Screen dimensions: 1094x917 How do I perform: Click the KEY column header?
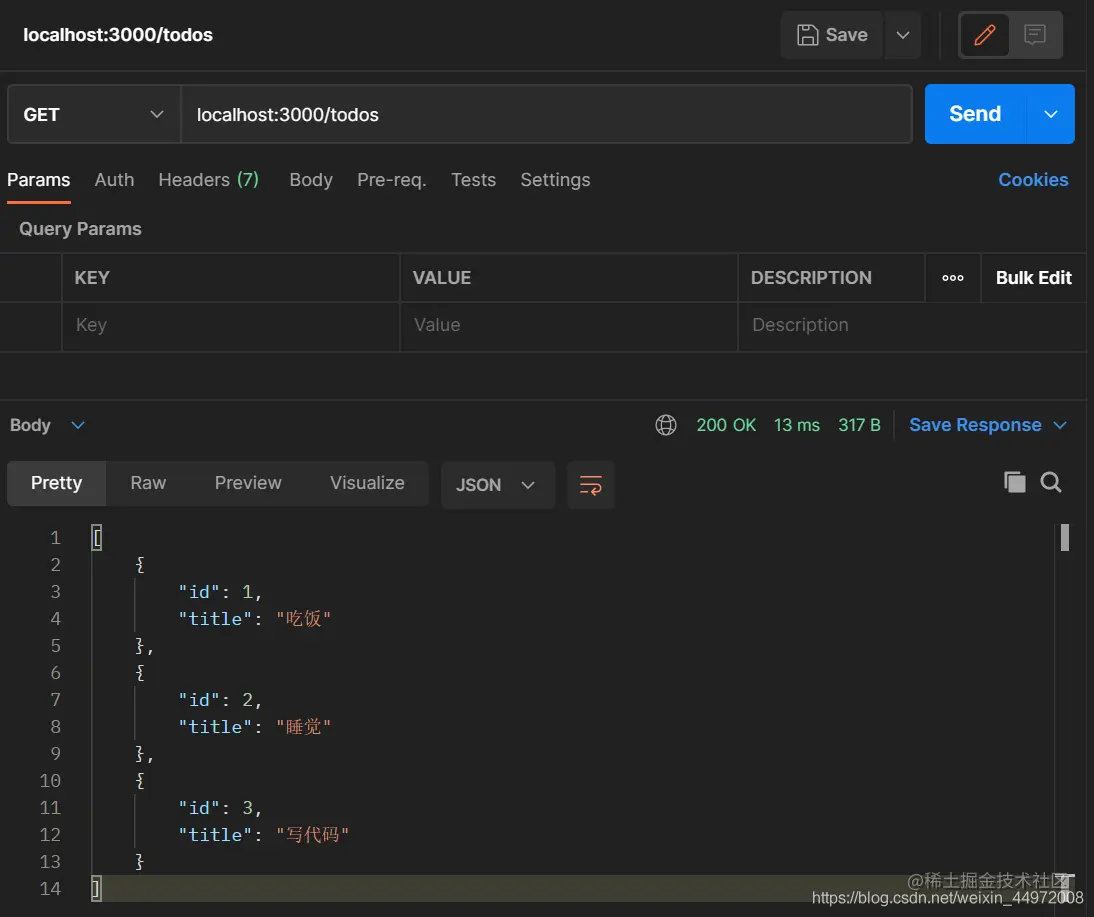(91, 278)
